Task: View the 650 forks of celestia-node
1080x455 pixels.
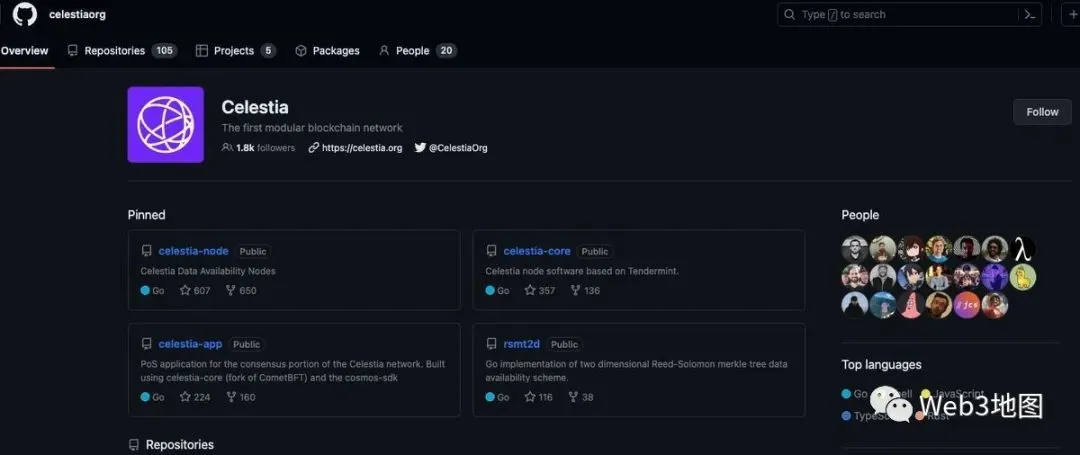Action: click(x=241, y=290)
